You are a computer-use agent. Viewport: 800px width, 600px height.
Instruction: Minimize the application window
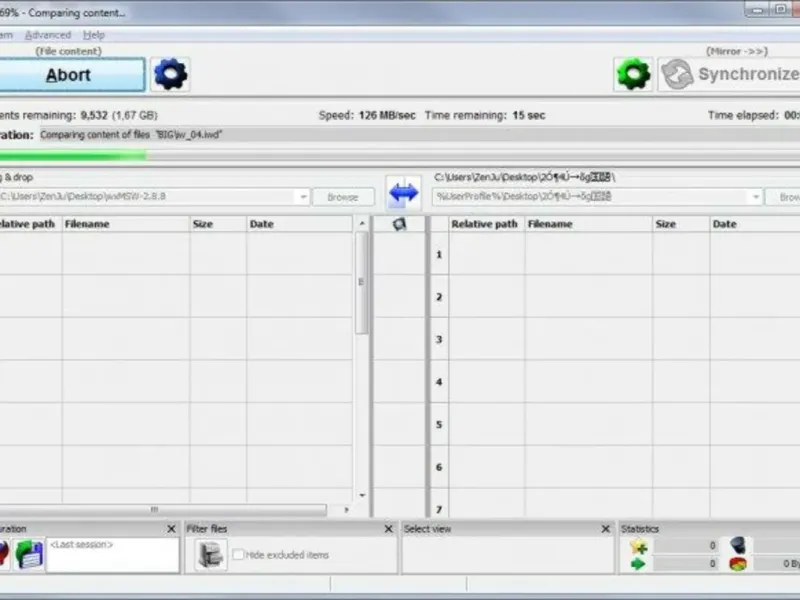tap(757, 10)
